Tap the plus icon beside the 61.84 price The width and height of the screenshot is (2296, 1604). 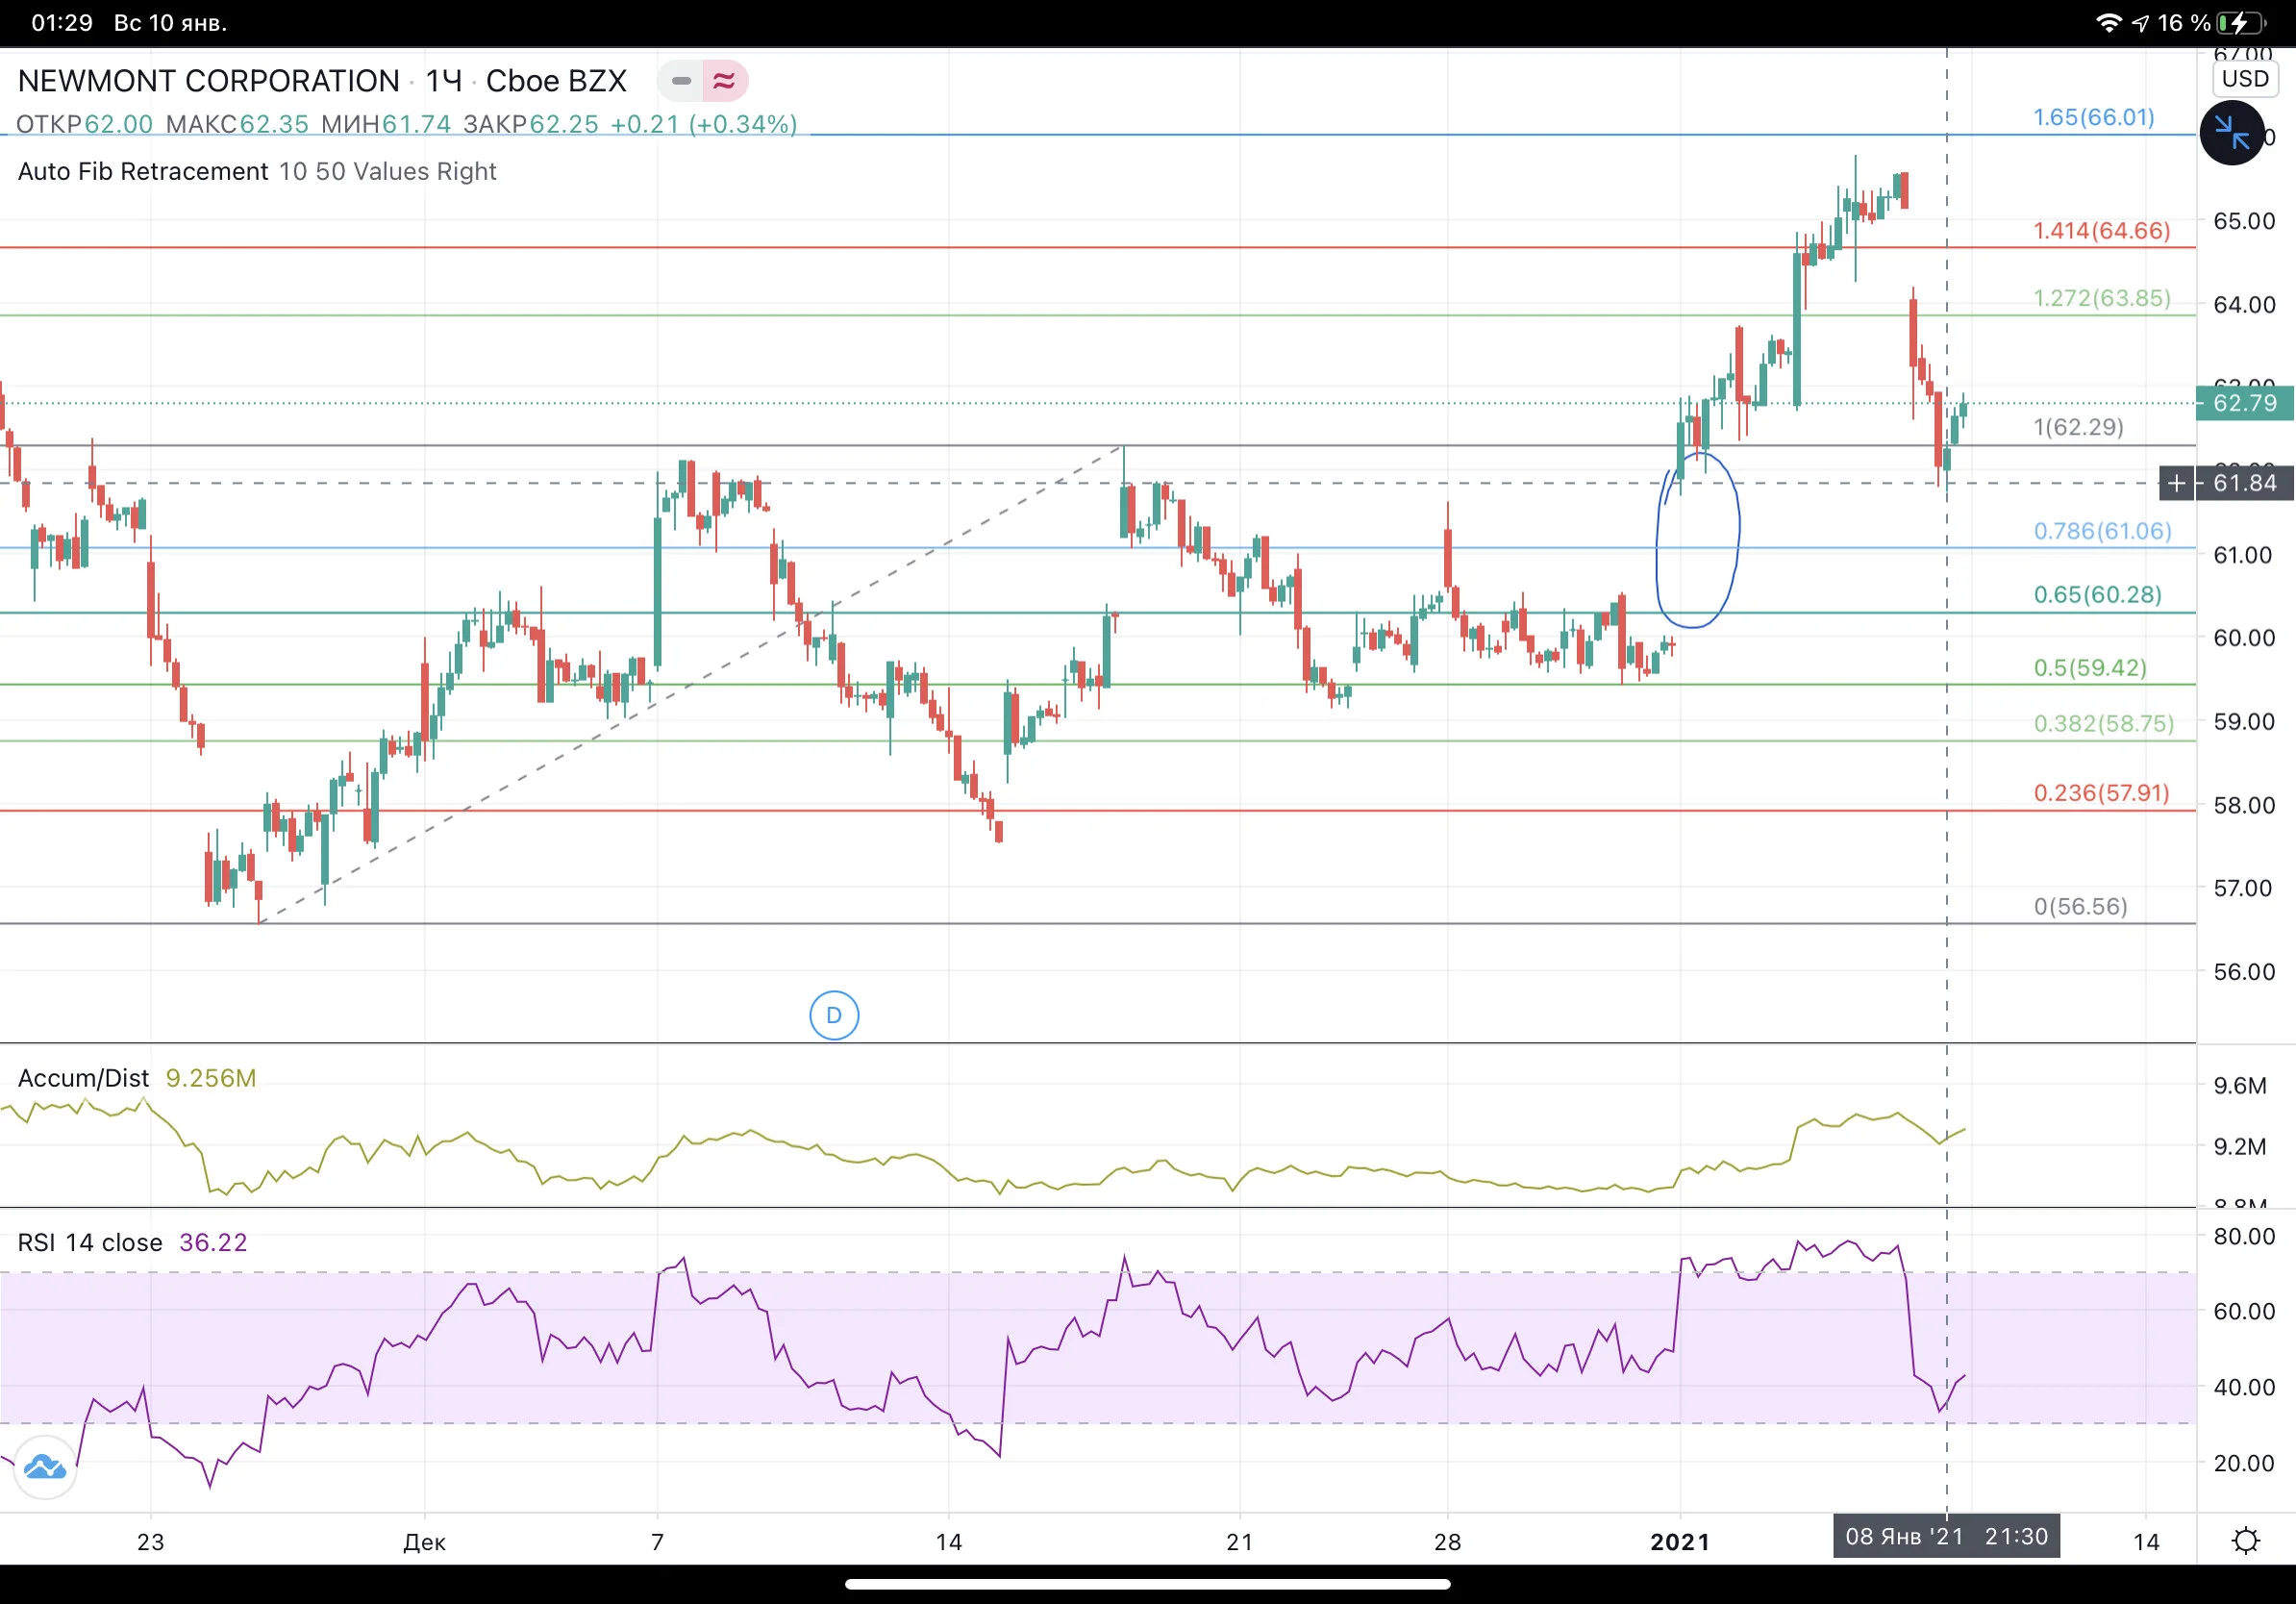tap(2176, 484)
